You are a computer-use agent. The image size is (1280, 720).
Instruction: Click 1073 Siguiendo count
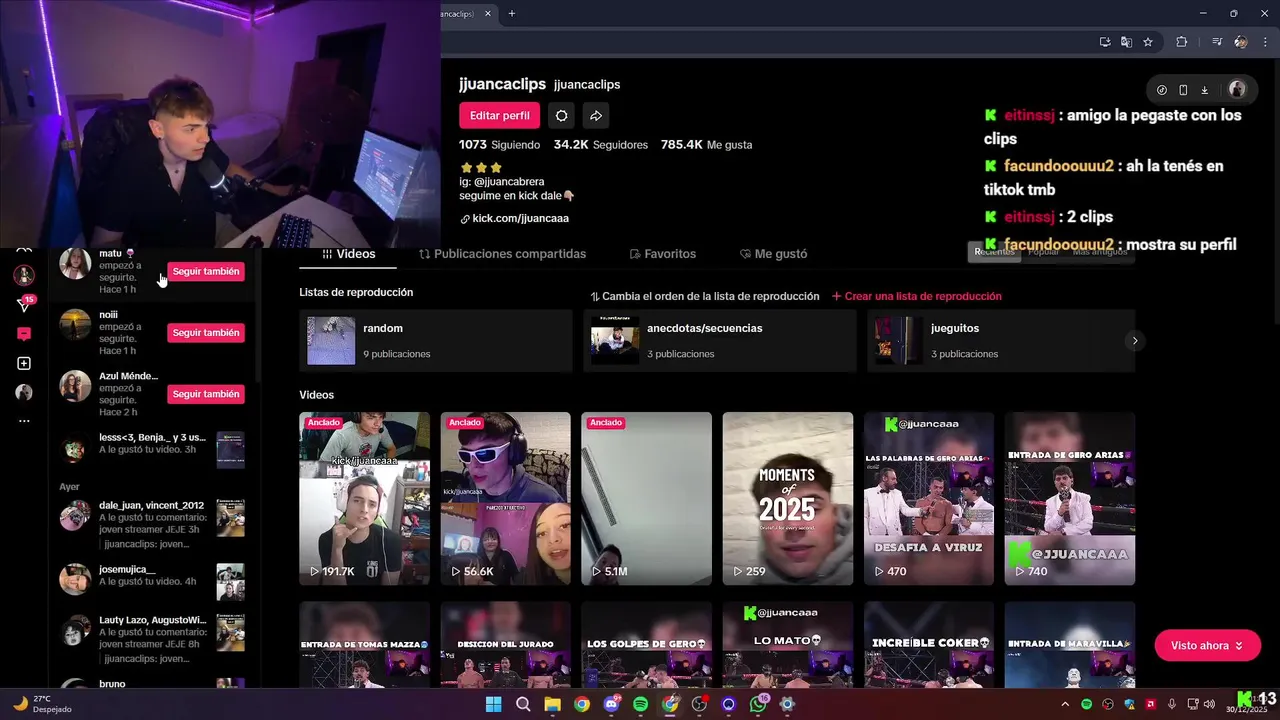pyautogui.click(x=499, y=145)
